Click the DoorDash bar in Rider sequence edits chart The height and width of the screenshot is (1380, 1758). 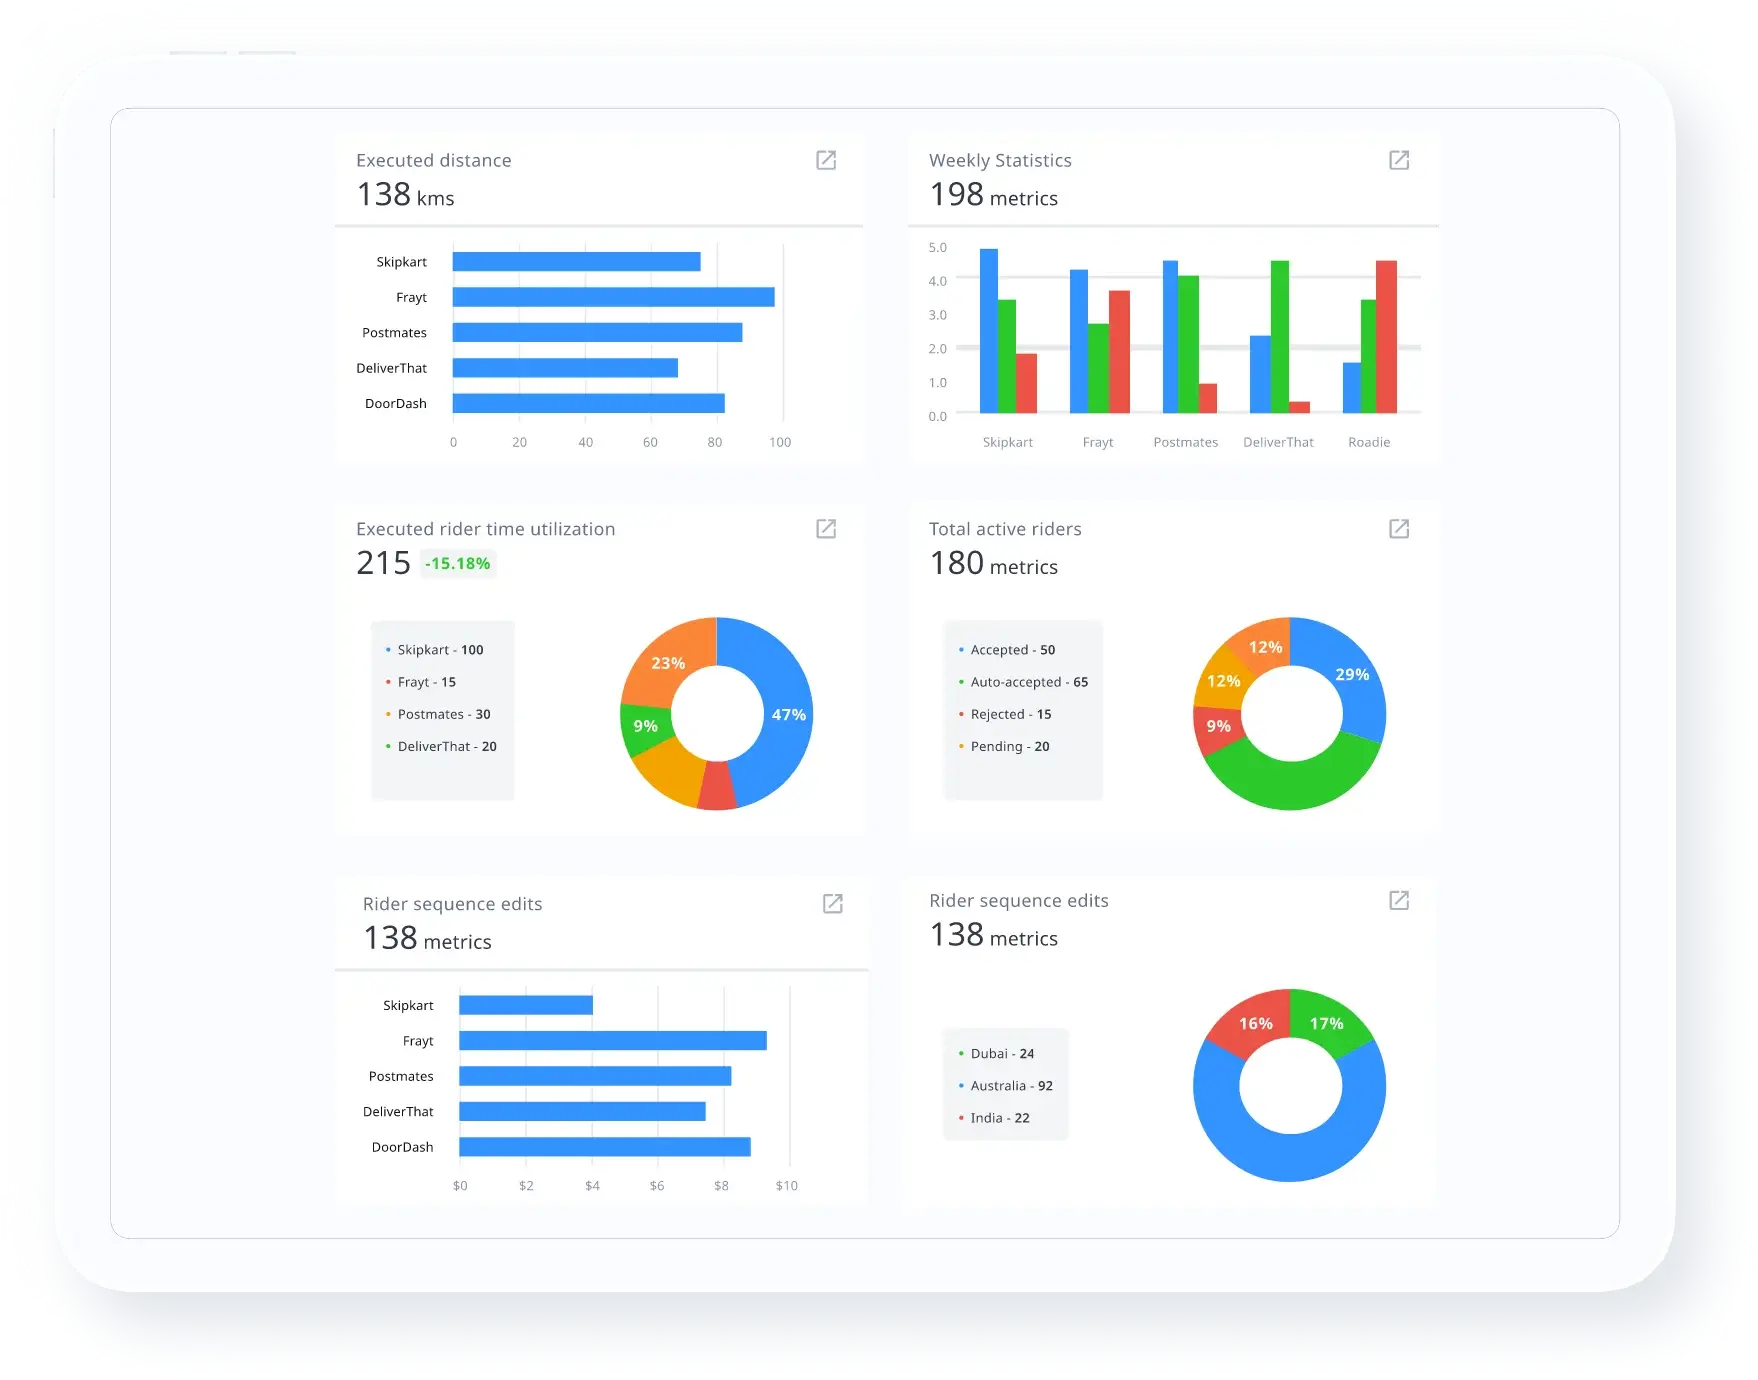pos(605,1147)
